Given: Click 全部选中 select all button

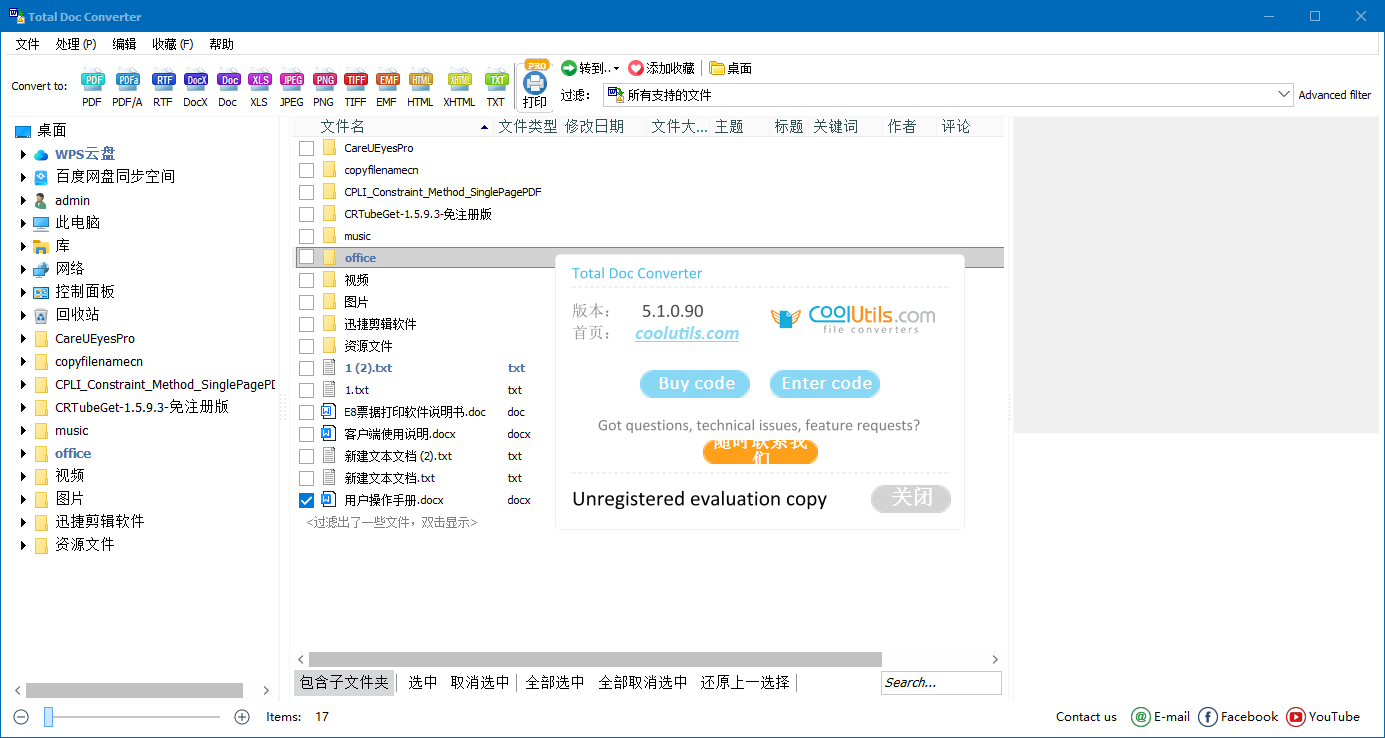Looking at the screenshot, I should (x=555, y=682).
